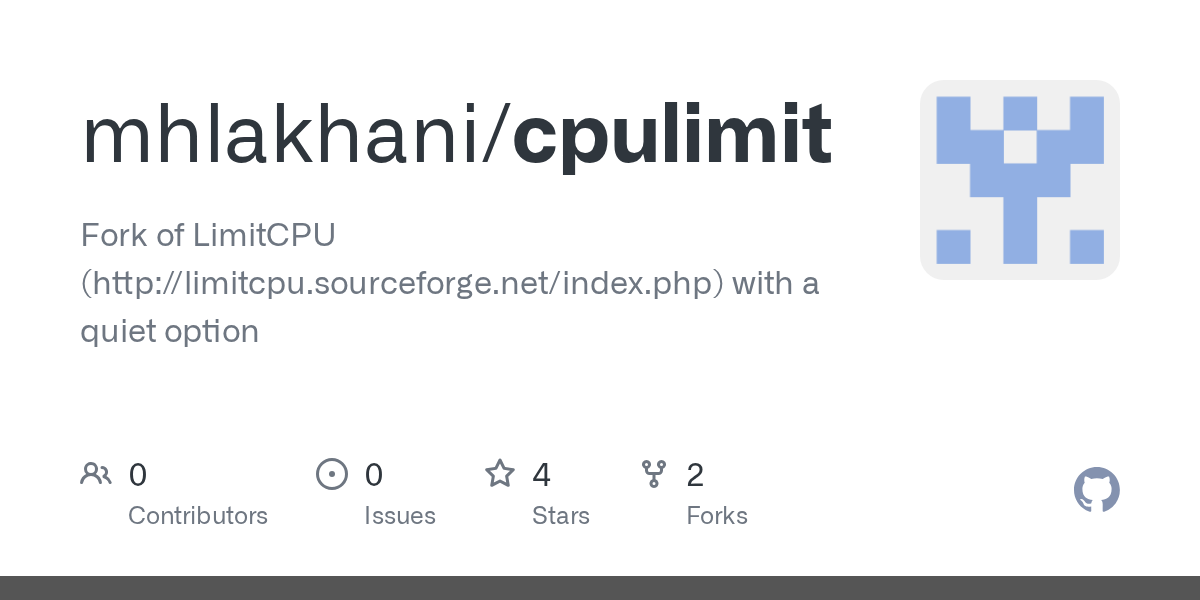Click the Issues circle-dot icon

(332, 474)
